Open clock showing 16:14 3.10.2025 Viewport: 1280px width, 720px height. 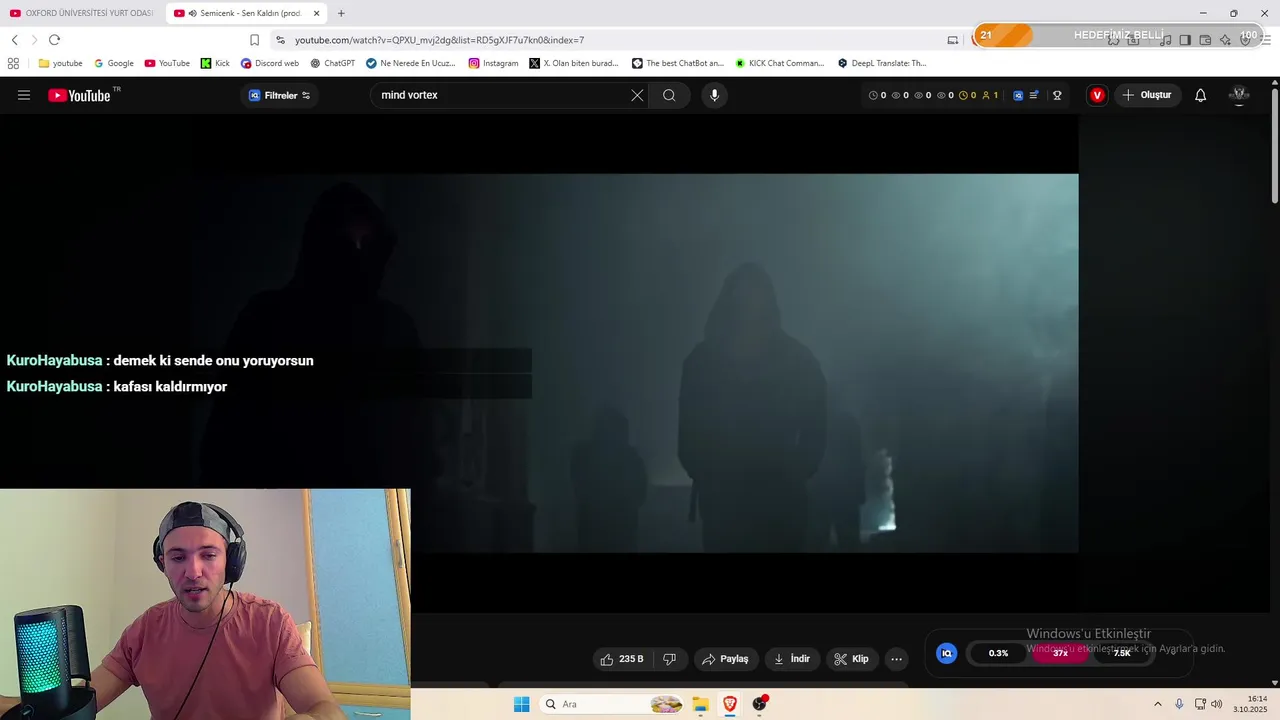tap(1250, 704)
